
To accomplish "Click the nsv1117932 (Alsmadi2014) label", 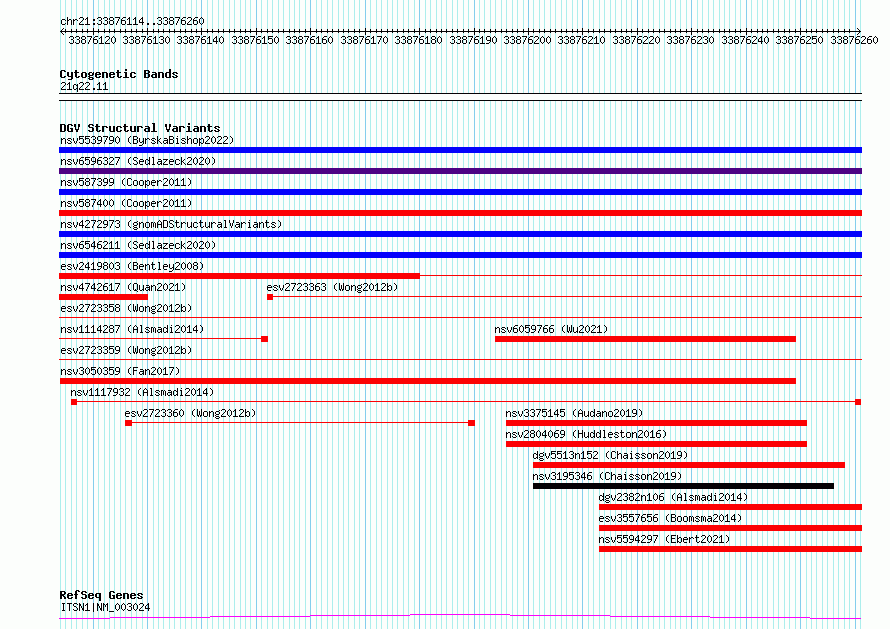I will (142, 392).
